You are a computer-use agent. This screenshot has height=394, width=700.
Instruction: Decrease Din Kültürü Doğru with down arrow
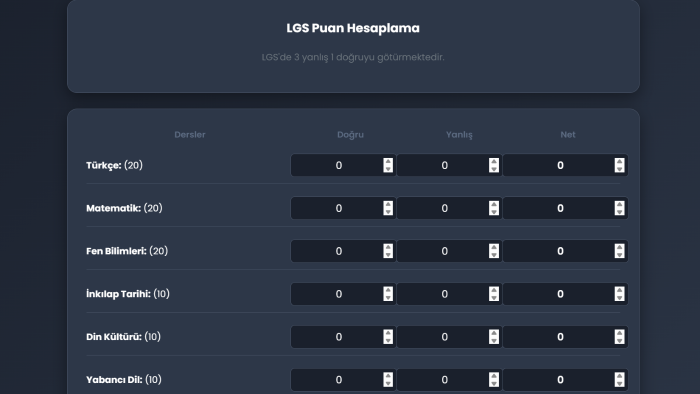pyautogui.click(x=388, y=340)
